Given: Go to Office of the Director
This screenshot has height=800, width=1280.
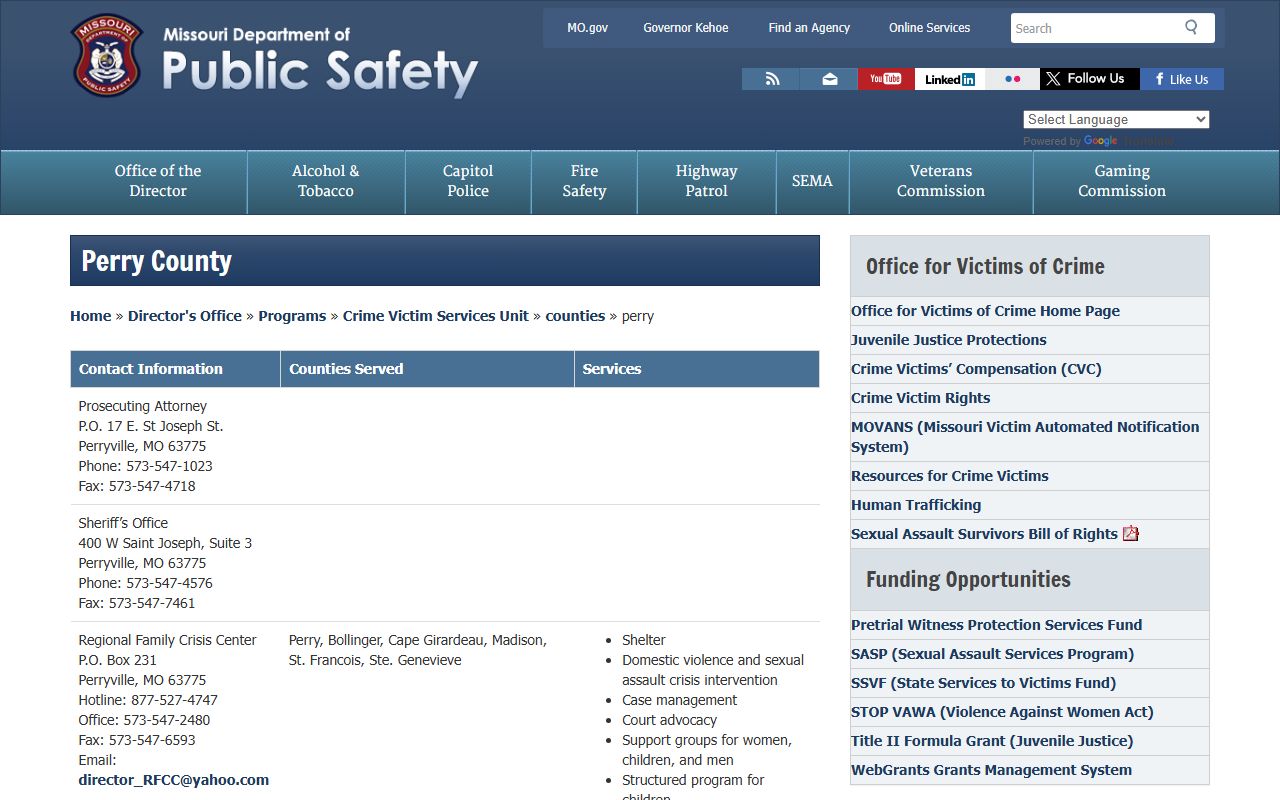Looking at the screenshot, I should tap(158, 181).
